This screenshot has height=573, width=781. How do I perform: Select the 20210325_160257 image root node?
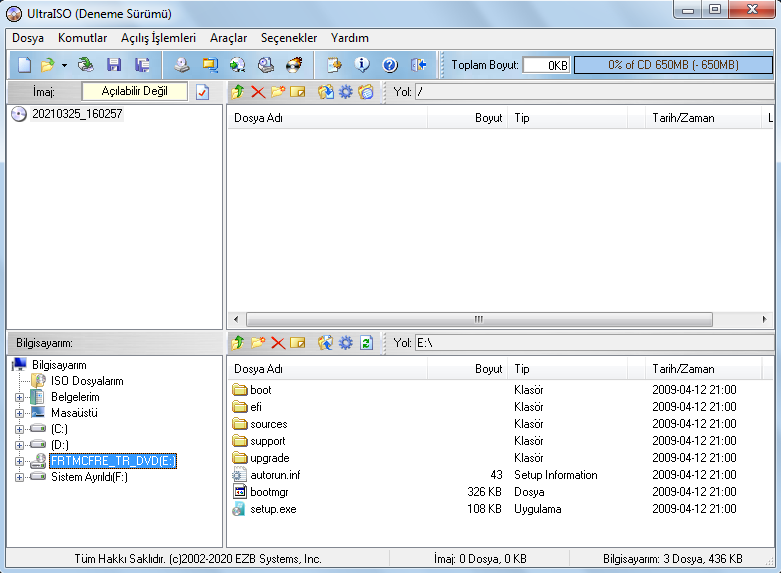tap(77, 114)
